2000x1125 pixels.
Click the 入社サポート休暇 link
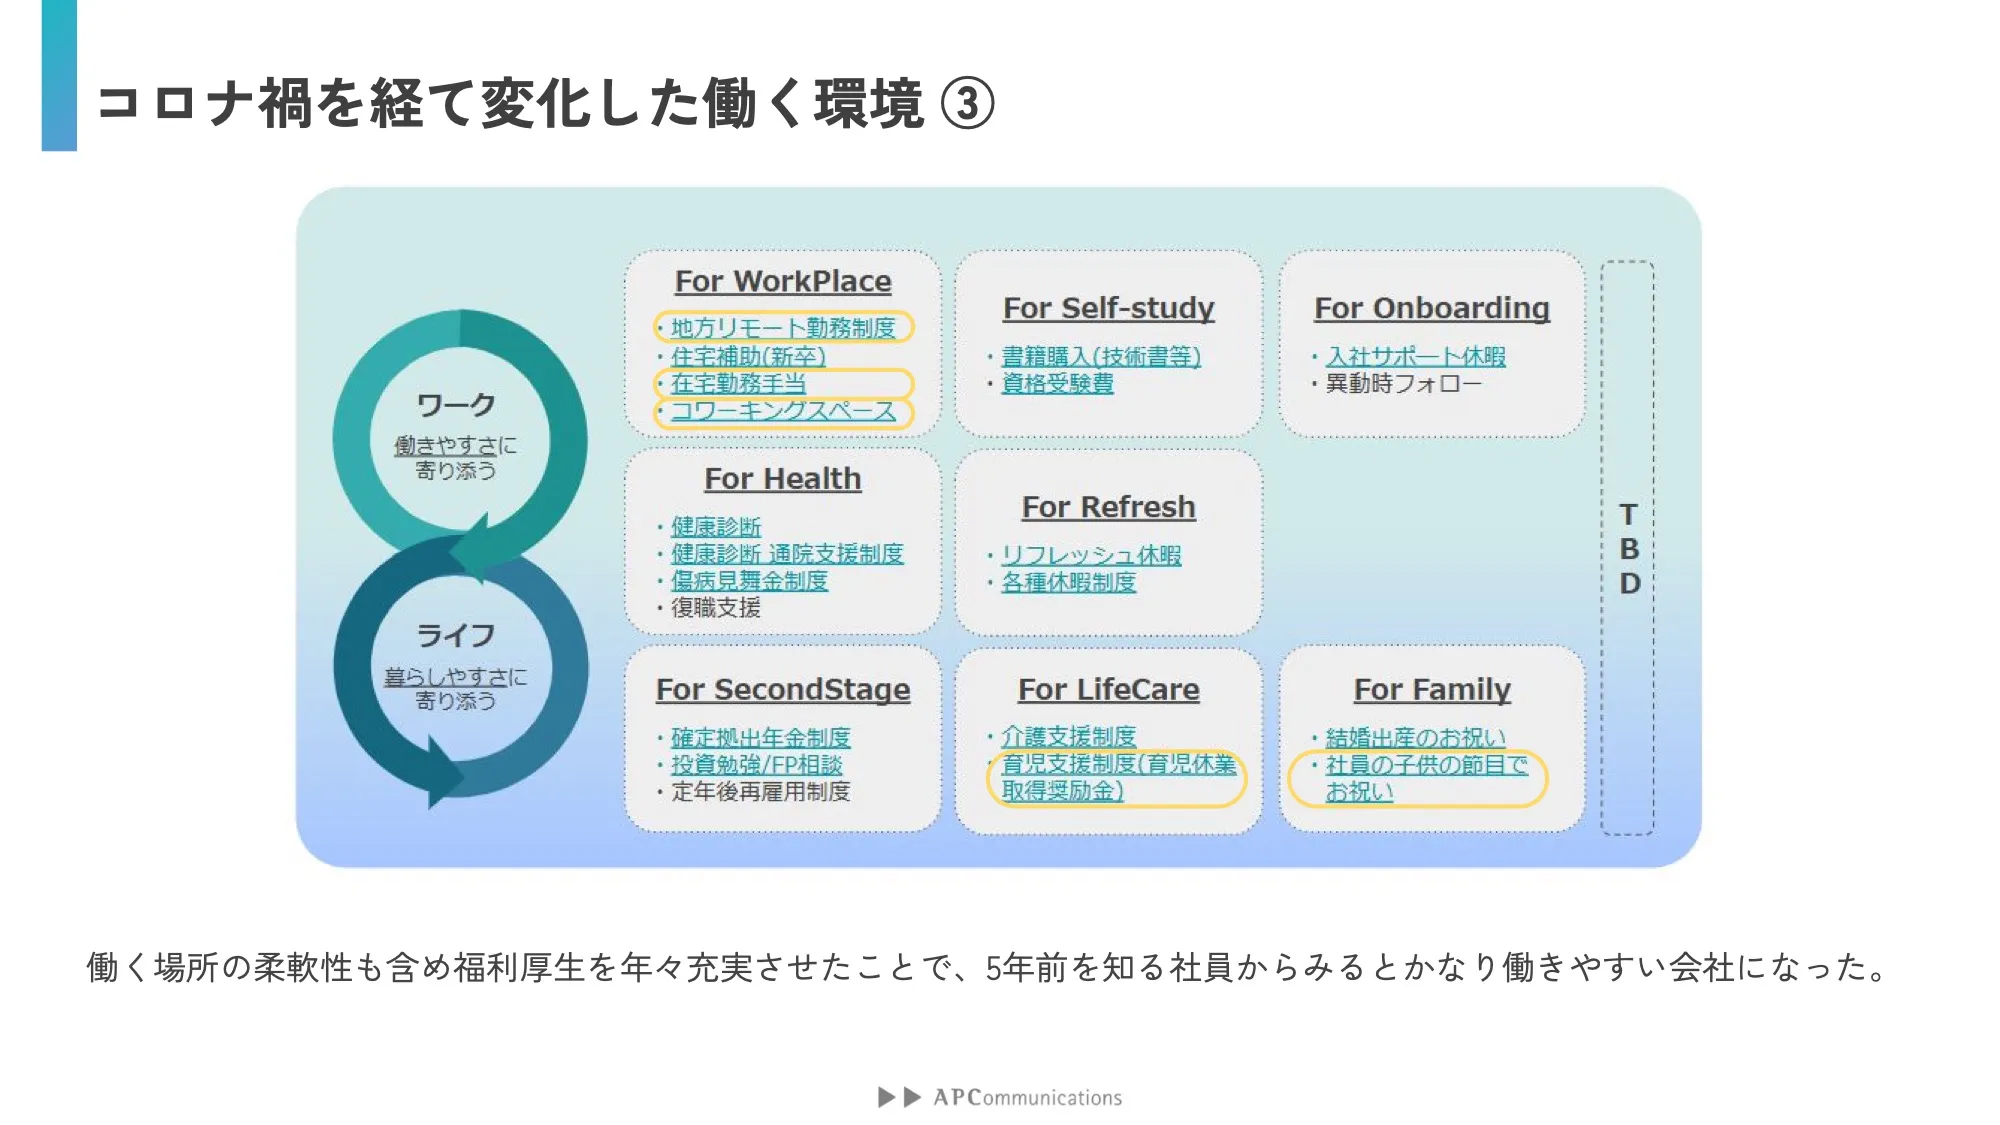[x=1415, y=356]
